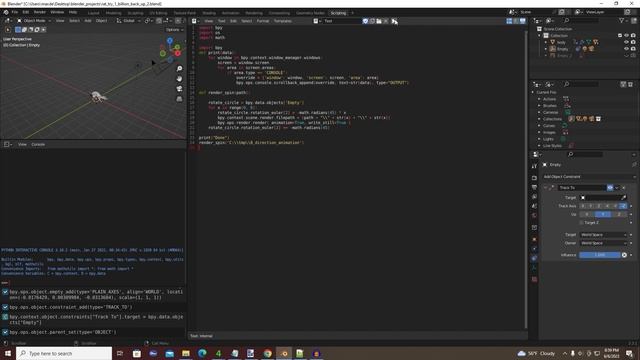This screenshot has height=360, width=640.
Task: Click eyedropper icon in constraint Target field
Action: pyautogui.click(x=624, y=198)
